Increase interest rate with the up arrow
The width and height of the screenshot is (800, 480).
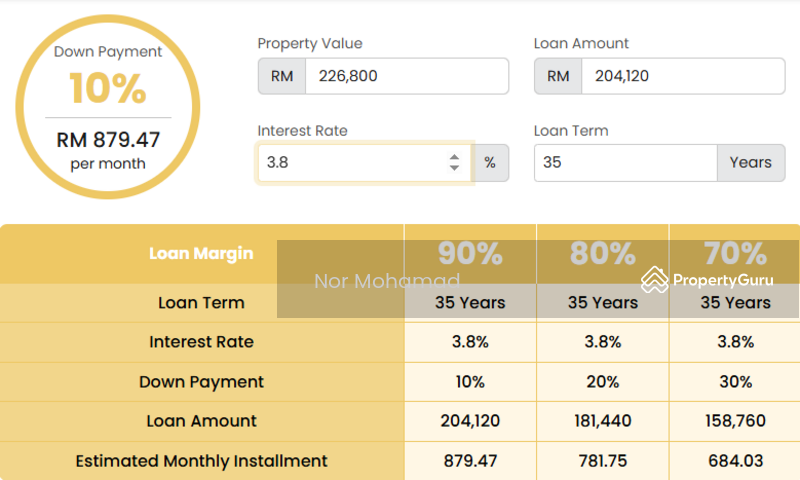[x=454, y=156]
